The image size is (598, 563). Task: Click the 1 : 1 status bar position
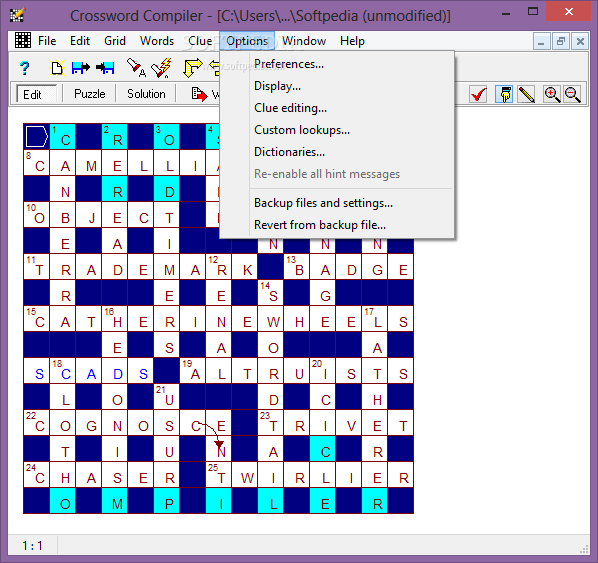32,546
